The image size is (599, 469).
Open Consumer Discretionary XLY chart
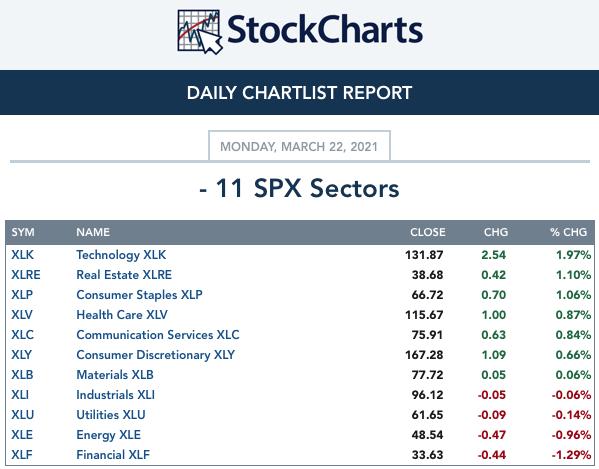point(155,355)
